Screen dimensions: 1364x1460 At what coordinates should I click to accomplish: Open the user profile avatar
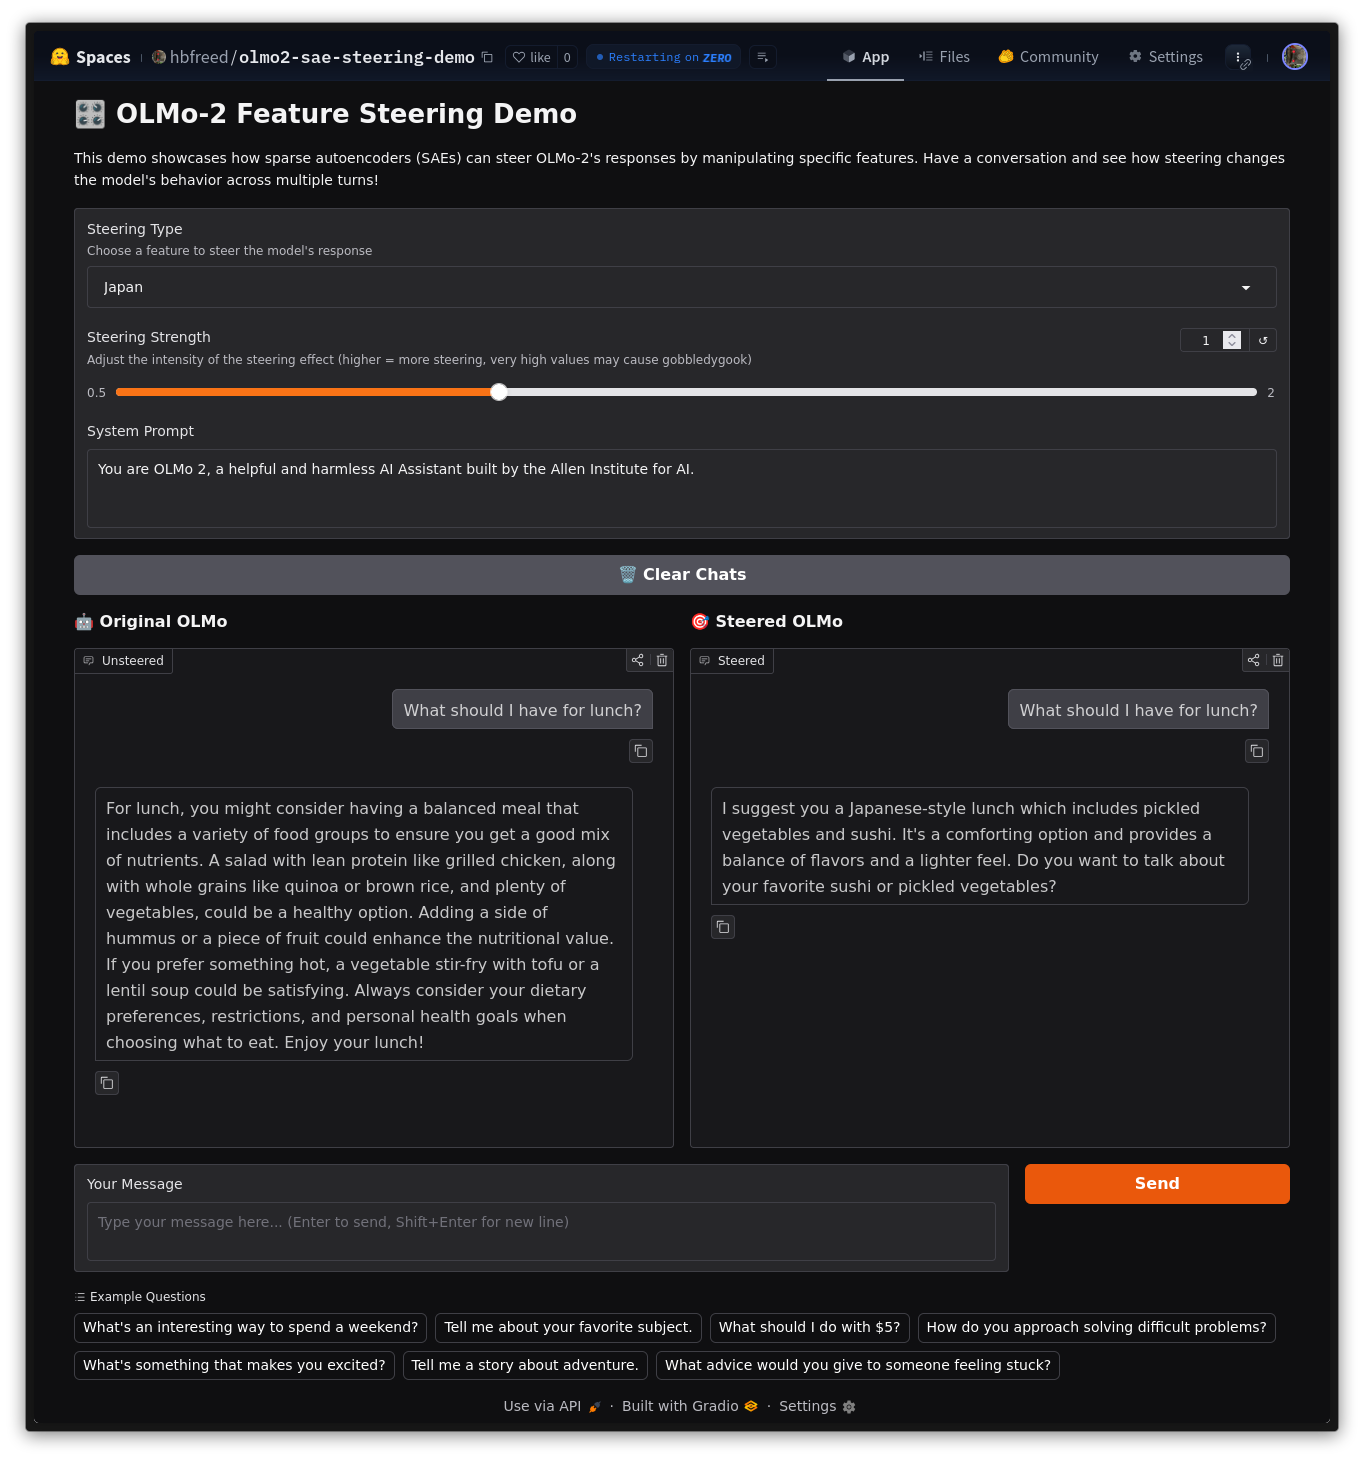(1295, 57)
